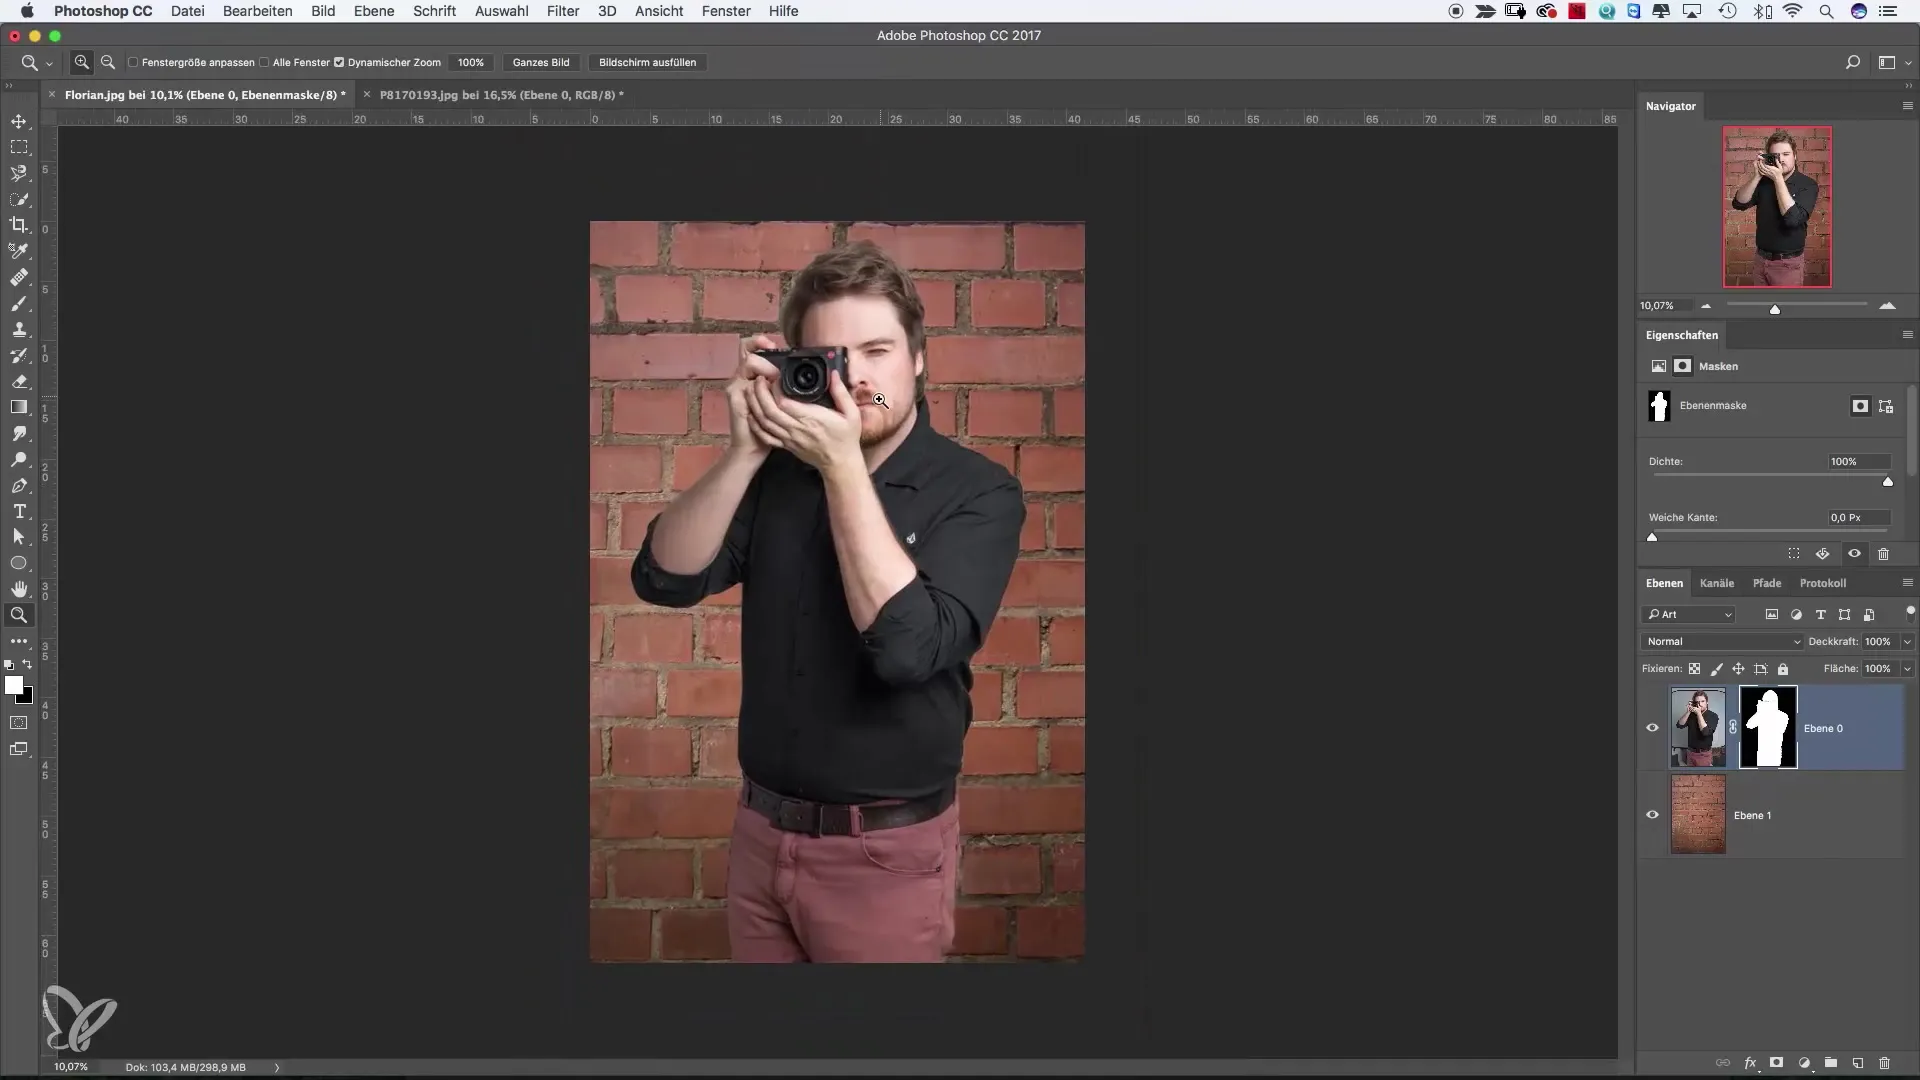Select the Clone Stamp tool
Viewport: 1920px width, 1080px height.
click(19, 329)
